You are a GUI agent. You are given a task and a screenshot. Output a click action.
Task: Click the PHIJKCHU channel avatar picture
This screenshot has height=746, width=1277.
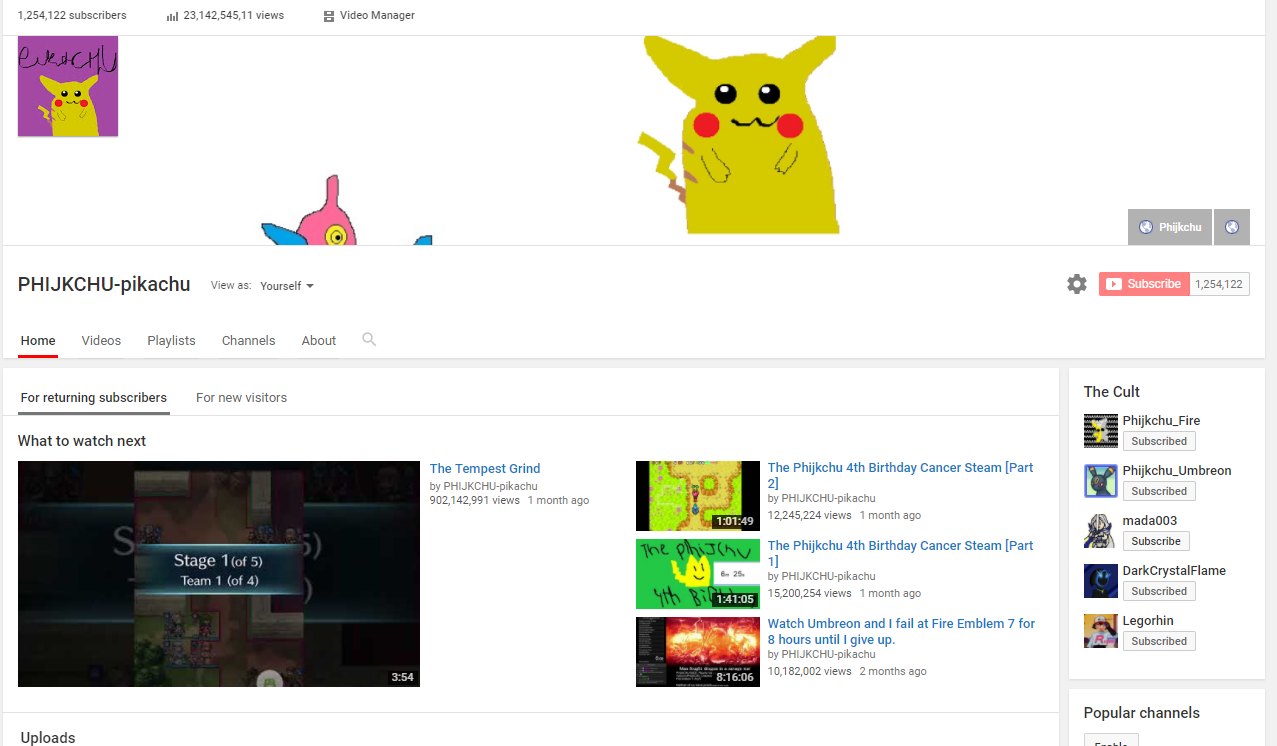point(68,86)
